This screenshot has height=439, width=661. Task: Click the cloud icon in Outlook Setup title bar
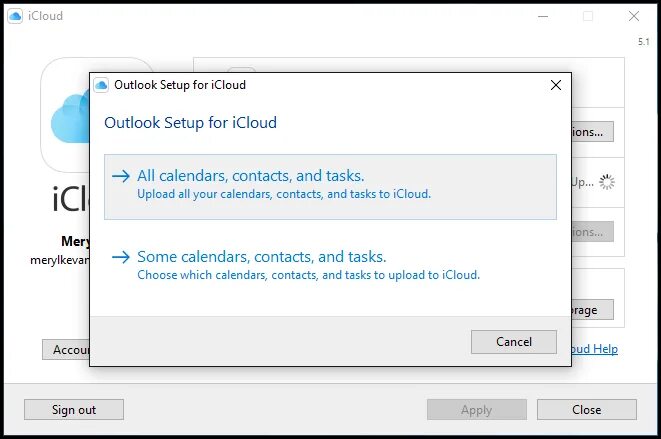click(x=101, y=85)
